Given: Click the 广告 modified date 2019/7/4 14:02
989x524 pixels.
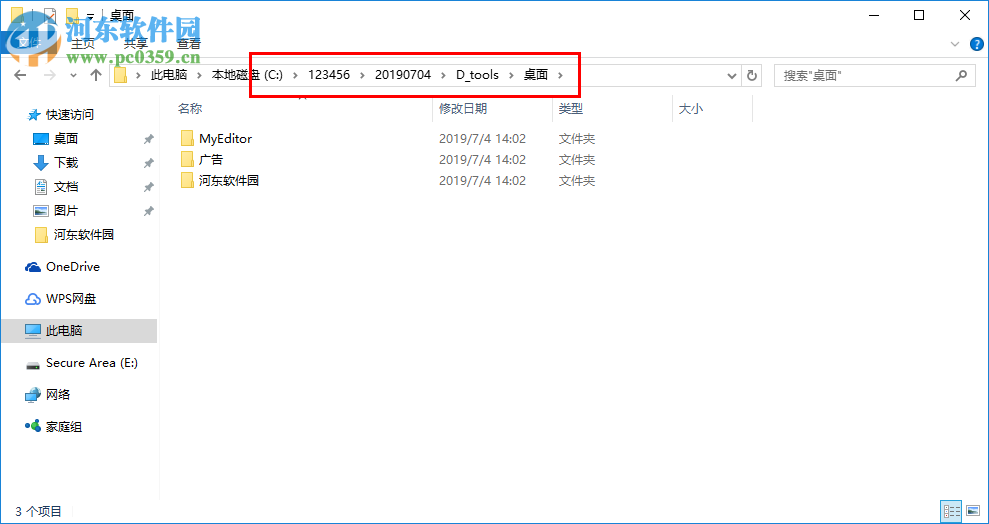Looking at the screenshot, I should [483, 160].
